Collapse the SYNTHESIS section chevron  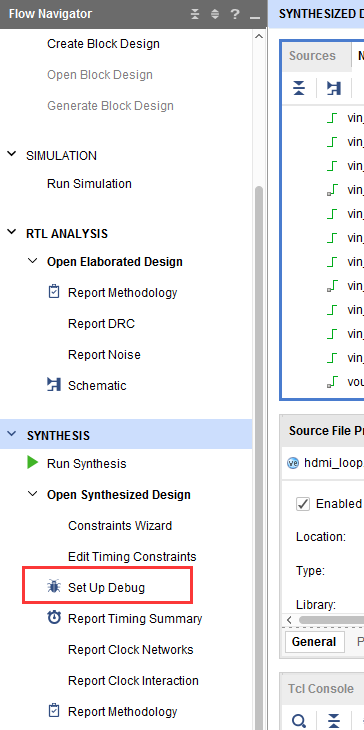click(x=12, y=434)
